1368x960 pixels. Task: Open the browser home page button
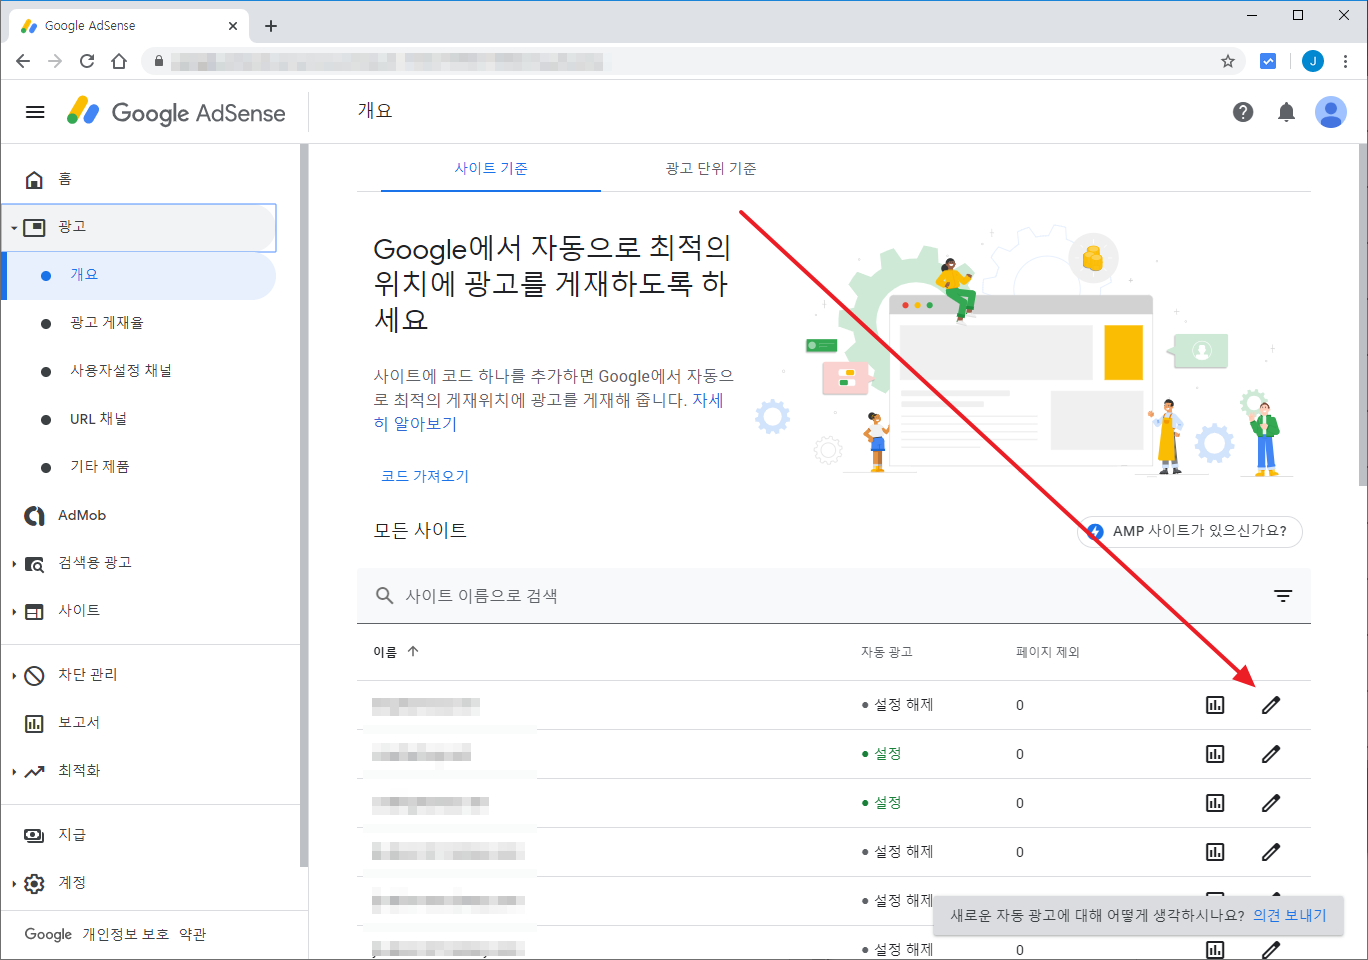[x=119, y=61]
